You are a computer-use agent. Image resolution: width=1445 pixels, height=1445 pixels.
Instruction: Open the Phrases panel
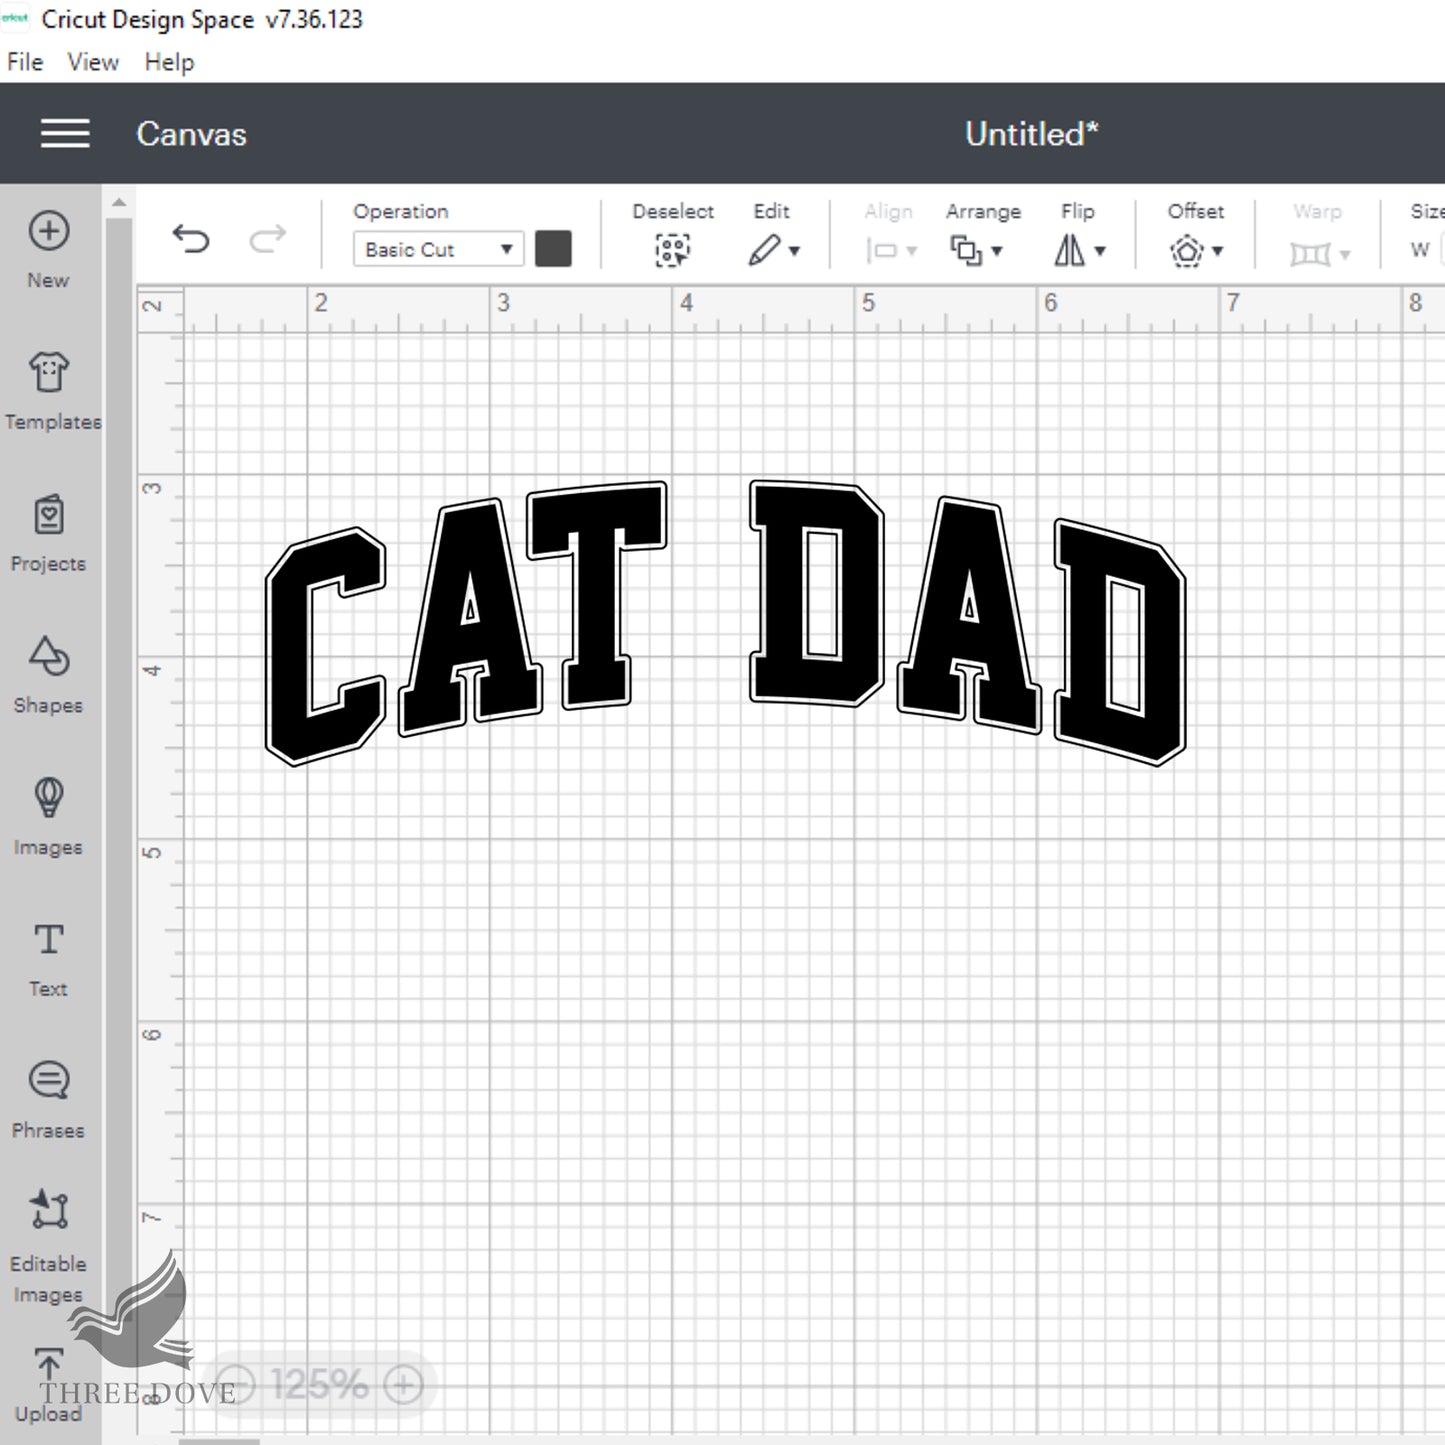click(x=48, y=1100)
